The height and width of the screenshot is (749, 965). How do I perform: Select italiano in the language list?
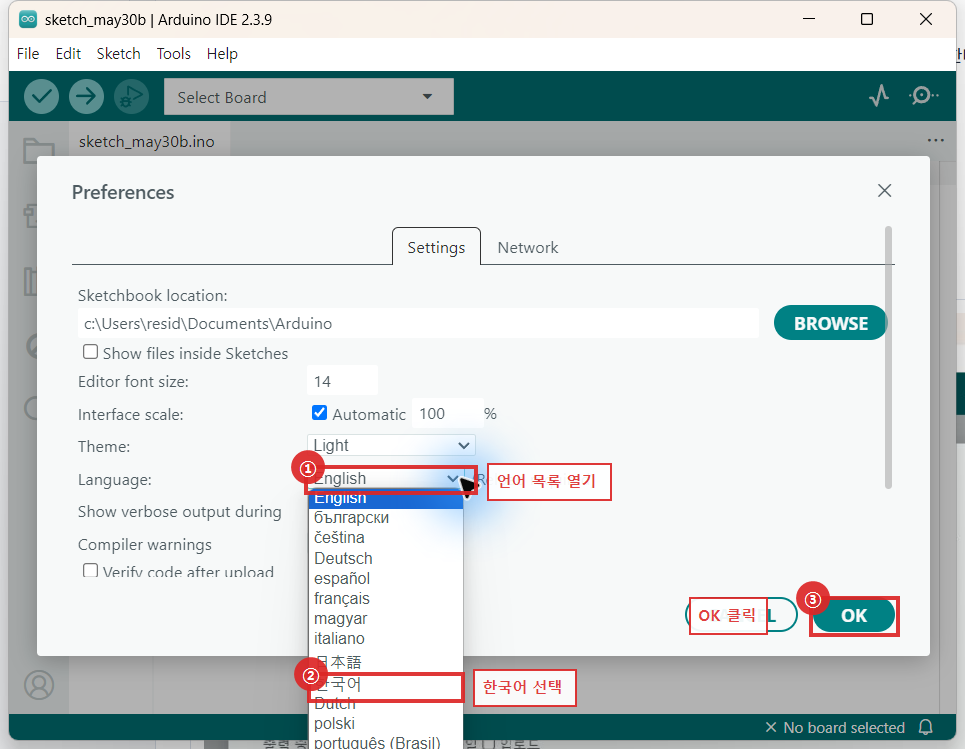click(385, 638)
